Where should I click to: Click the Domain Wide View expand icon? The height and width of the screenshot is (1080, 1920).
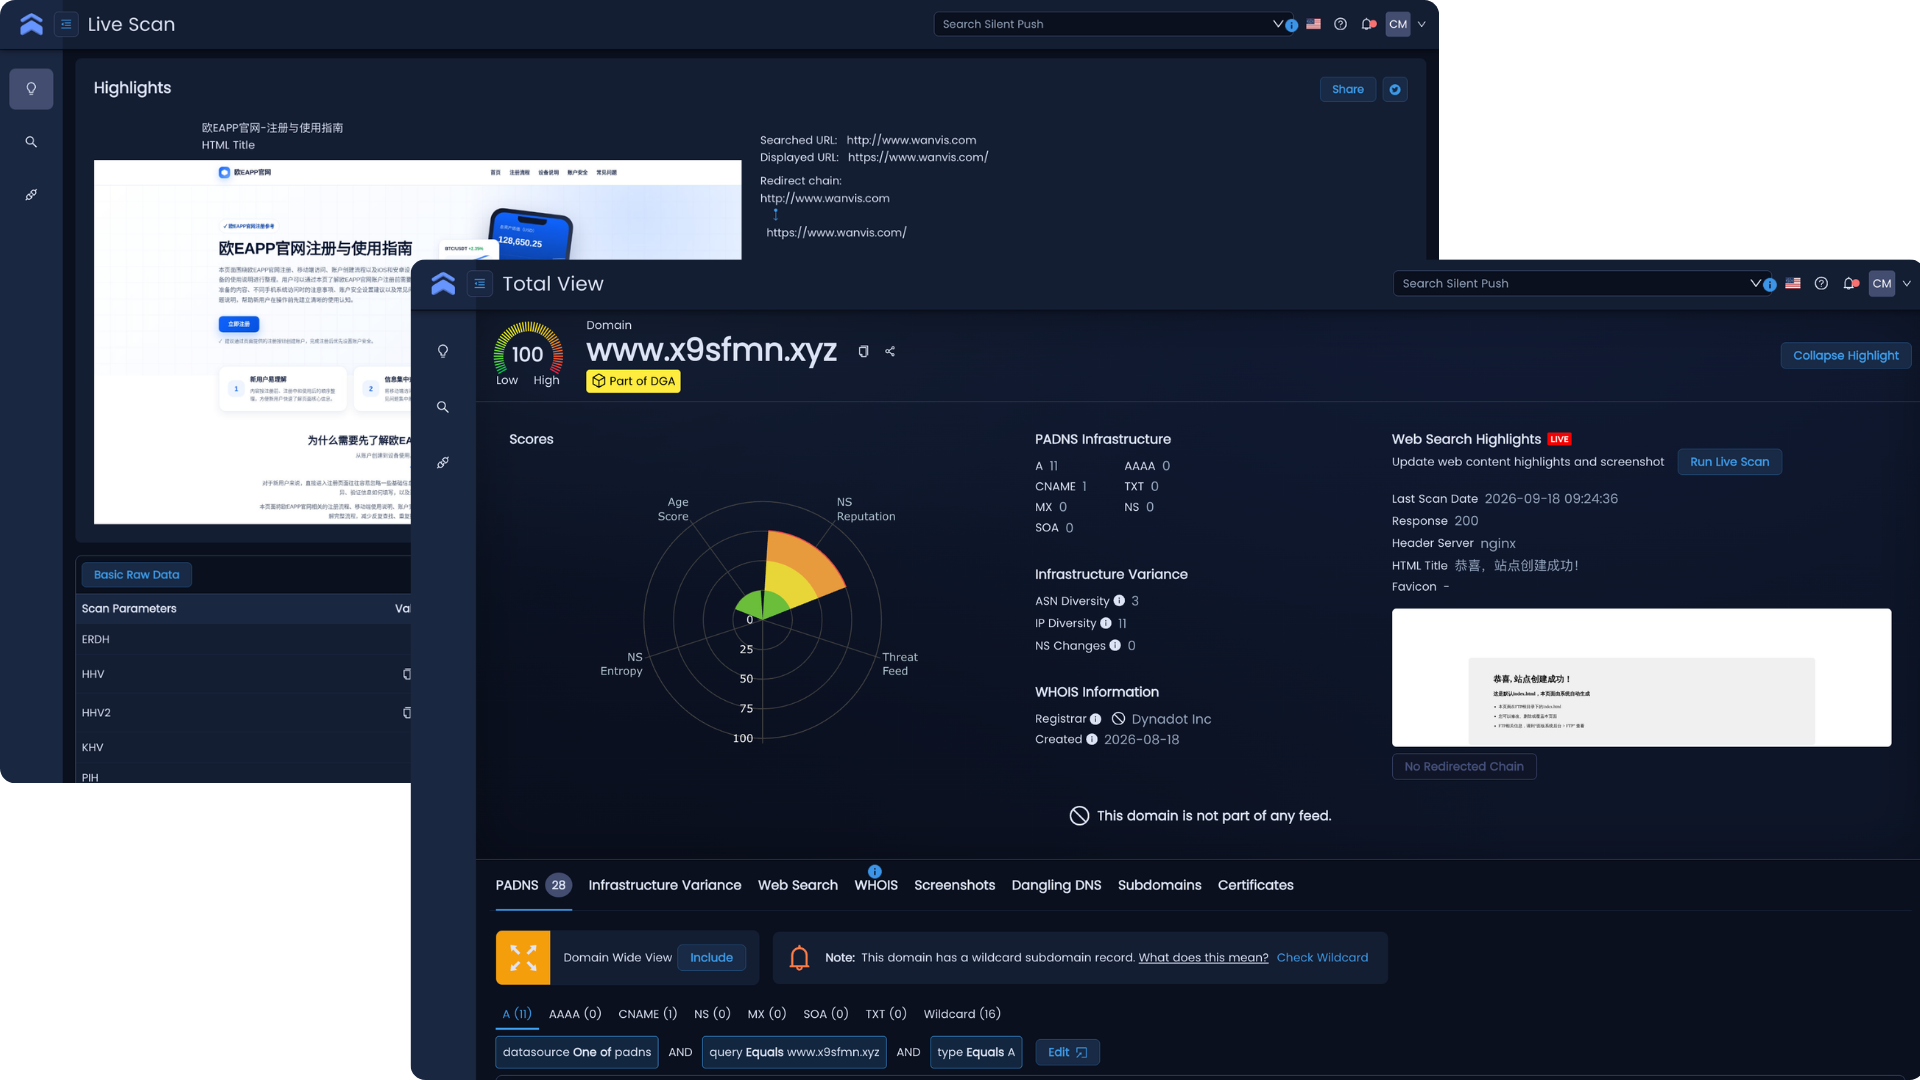point(523,958)
